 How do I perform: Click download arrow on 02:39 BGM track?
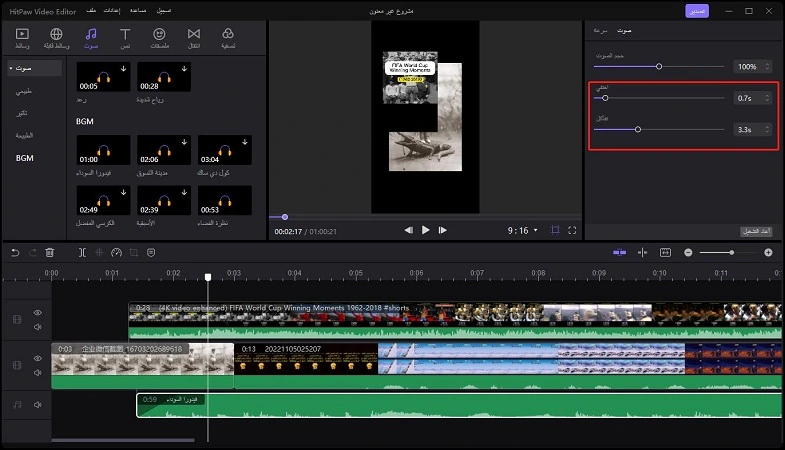[184, 192]
